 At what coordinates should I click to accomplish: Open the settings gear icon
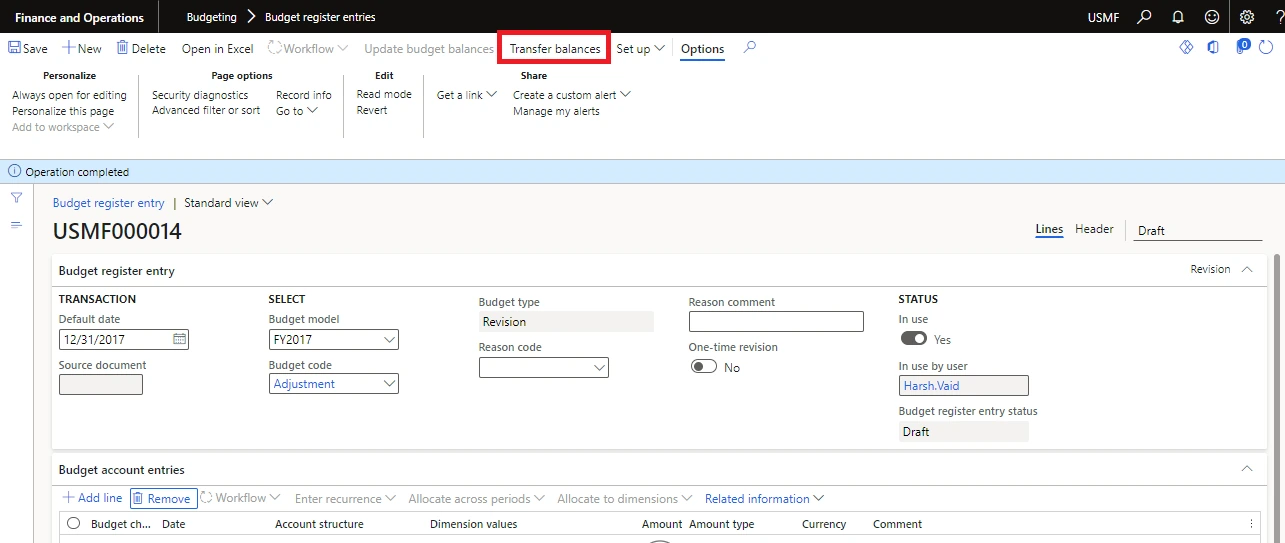coord(1247,17)
